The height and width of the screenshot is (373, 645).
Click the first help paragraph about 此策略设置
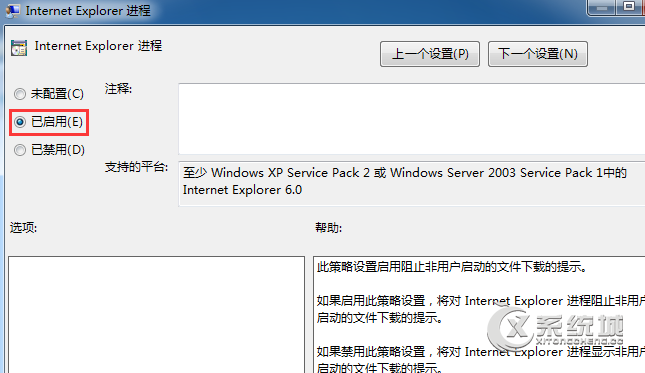pos(452,267)
